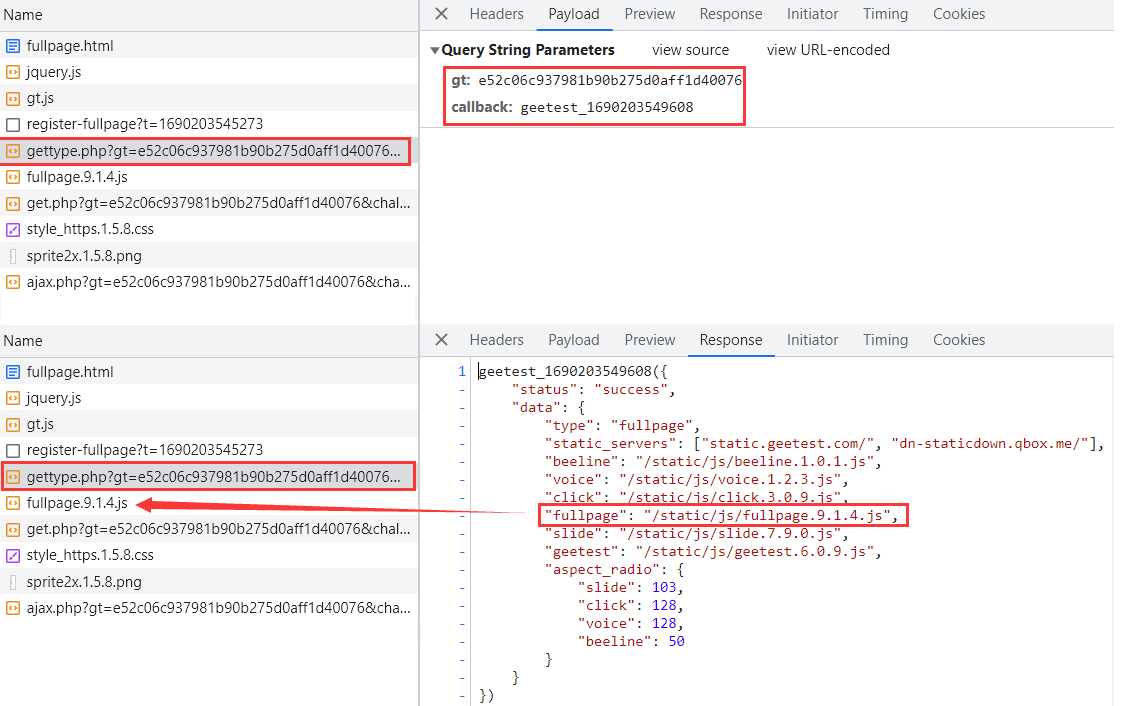
Task: Open the Timing tab in lower panel
Action: [x=885, y=340]
